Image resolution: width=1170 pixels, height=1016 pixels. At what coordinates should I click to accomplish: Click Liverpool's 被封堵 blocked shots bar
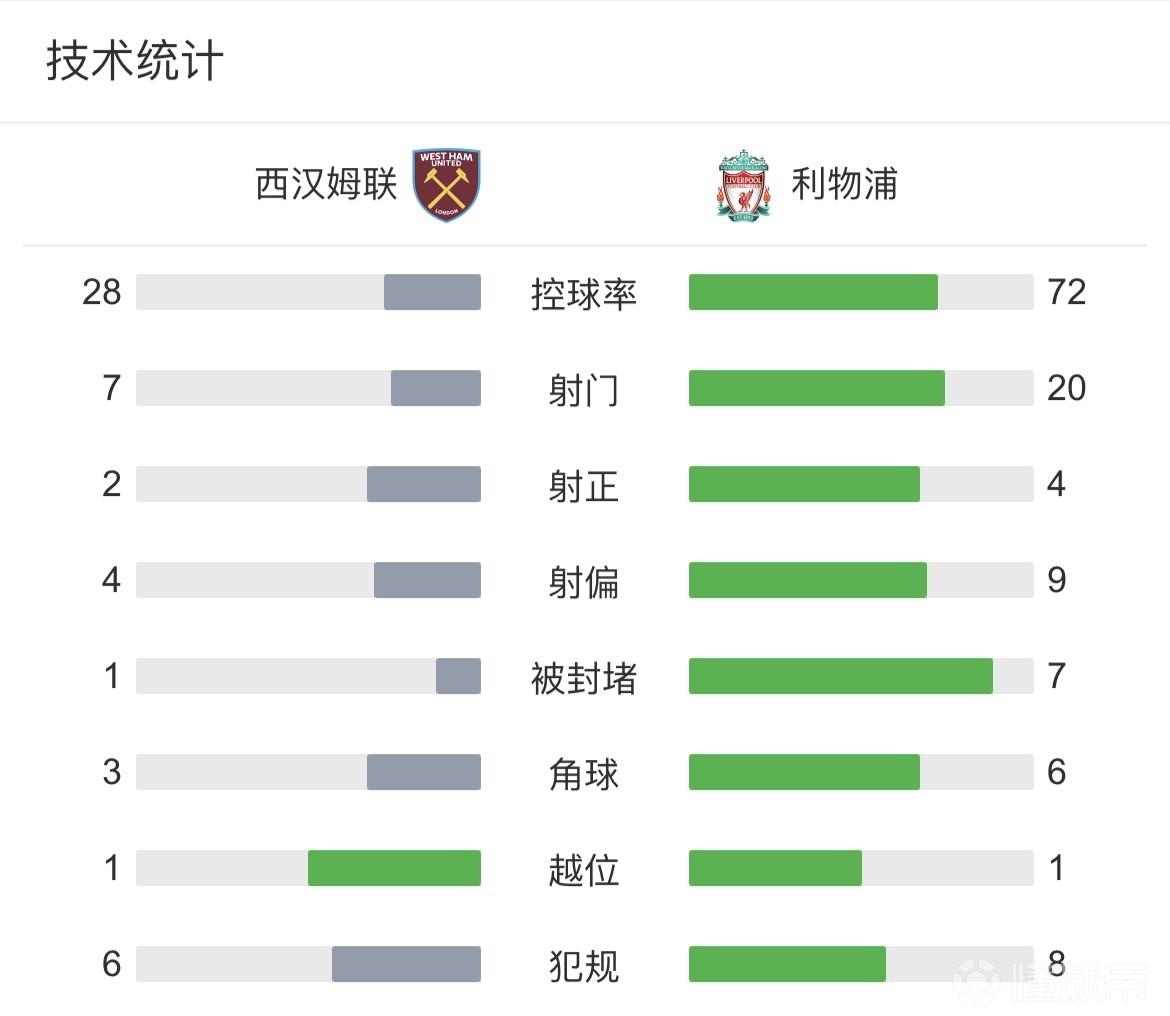[840, 676]
